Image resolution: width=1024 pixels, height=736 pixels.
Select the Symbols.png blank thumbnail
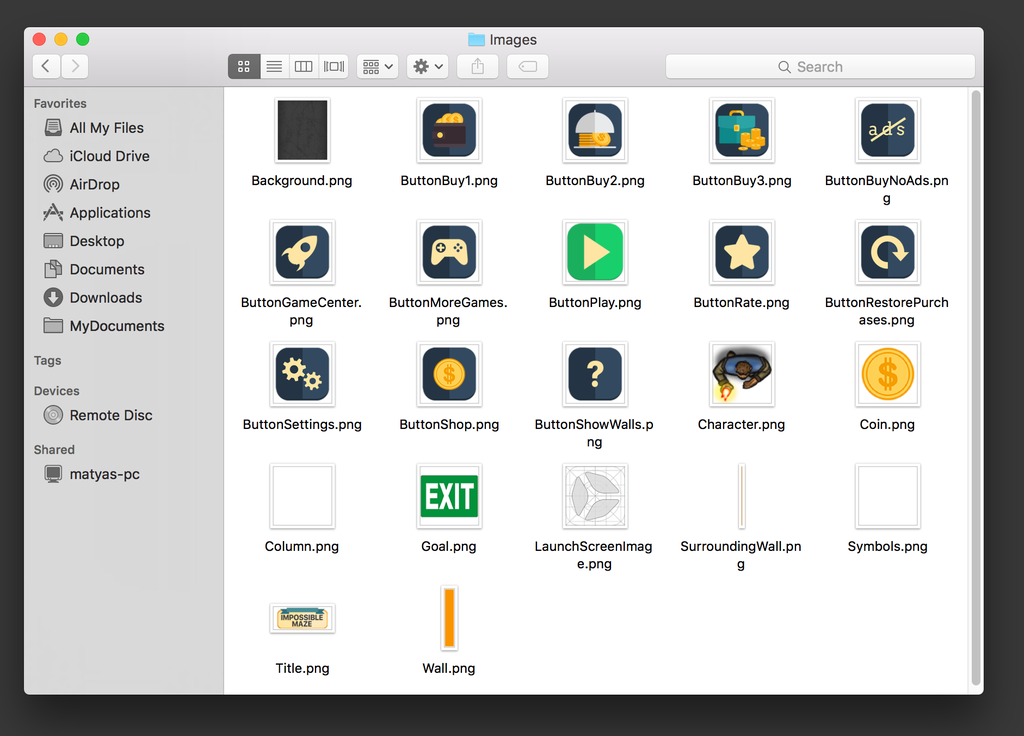point(888,496)
